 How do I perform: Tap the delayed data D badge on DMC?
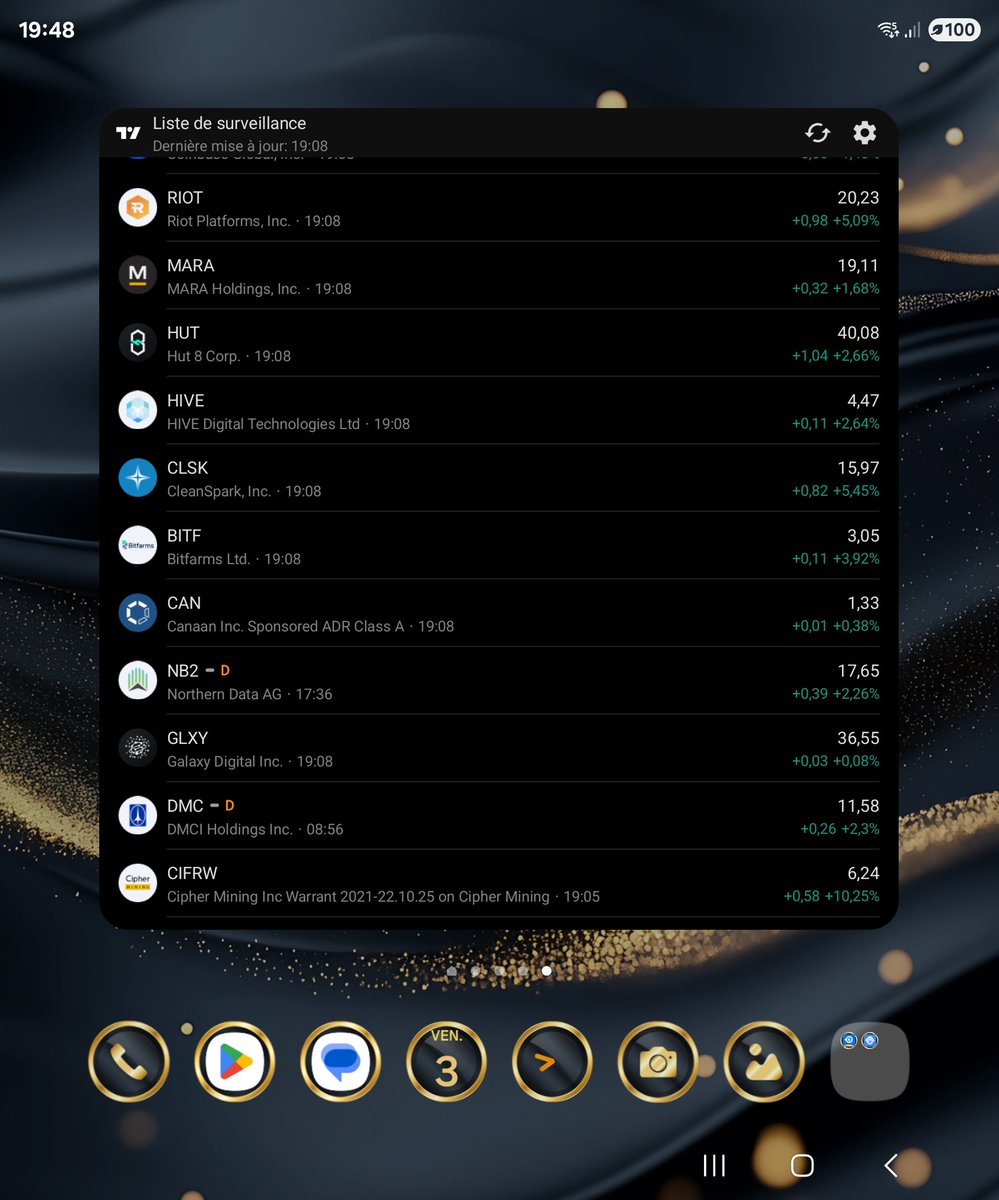point(230,805)
